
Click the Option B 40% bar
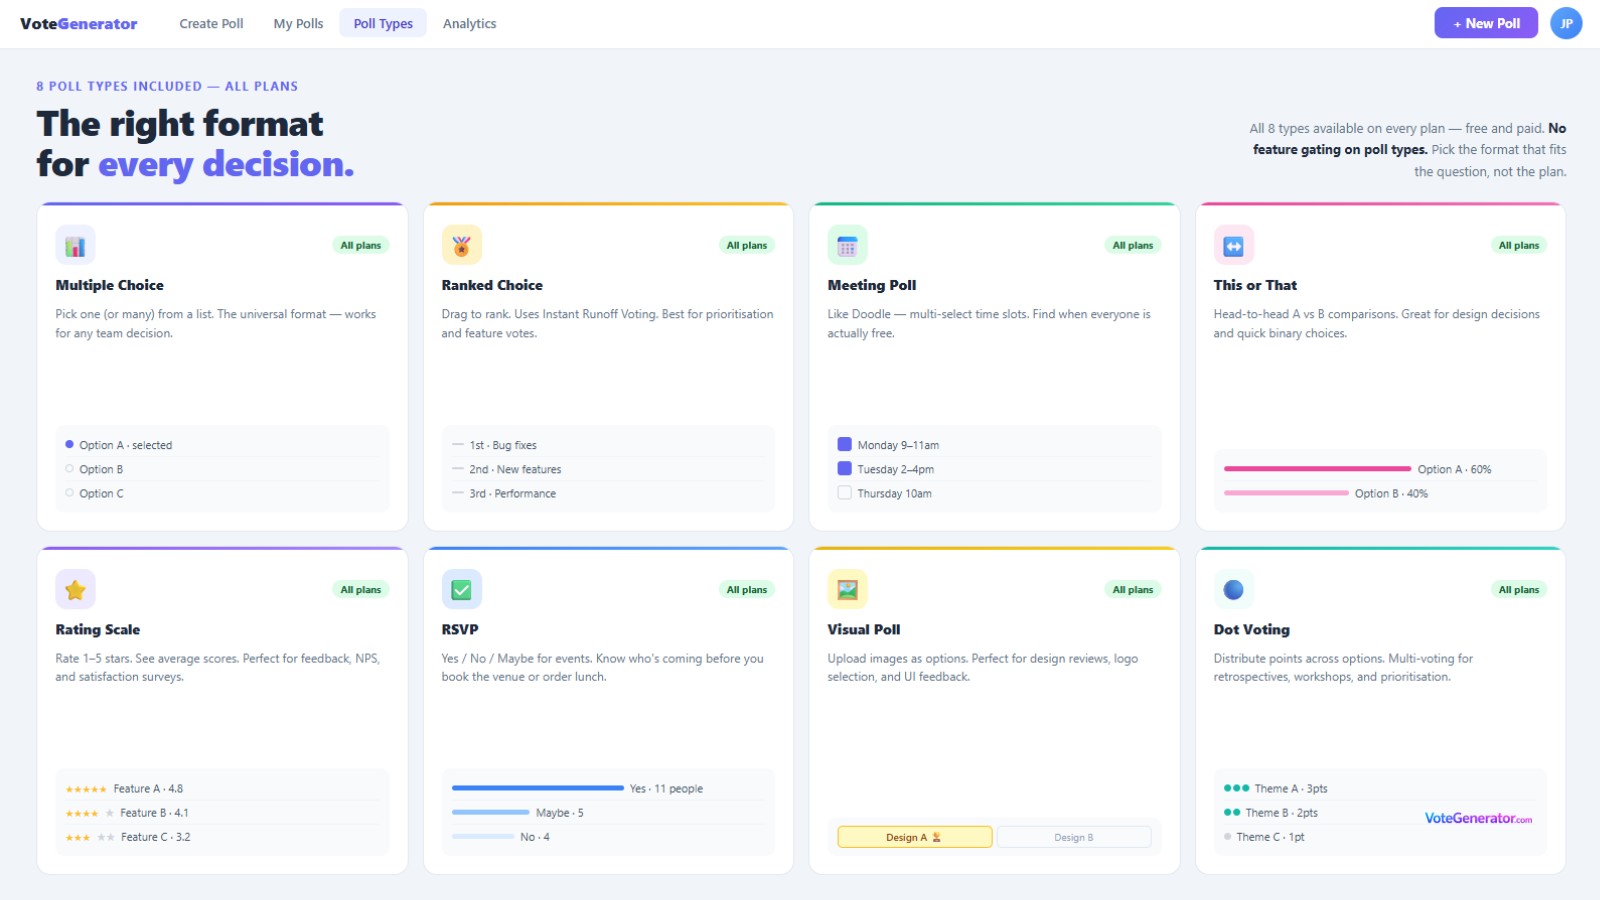coord(1286,493)
